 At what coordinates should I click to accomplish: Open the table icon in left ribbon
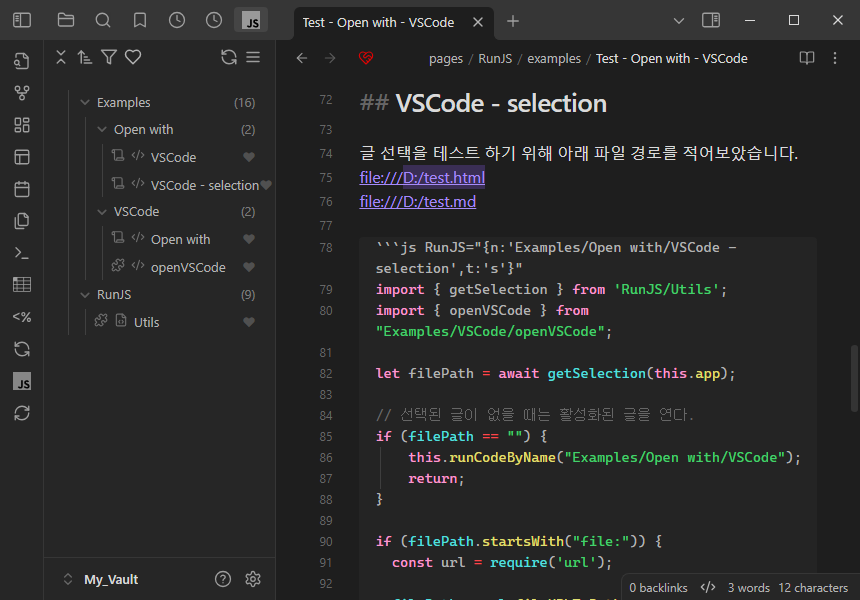coord(22,285)
